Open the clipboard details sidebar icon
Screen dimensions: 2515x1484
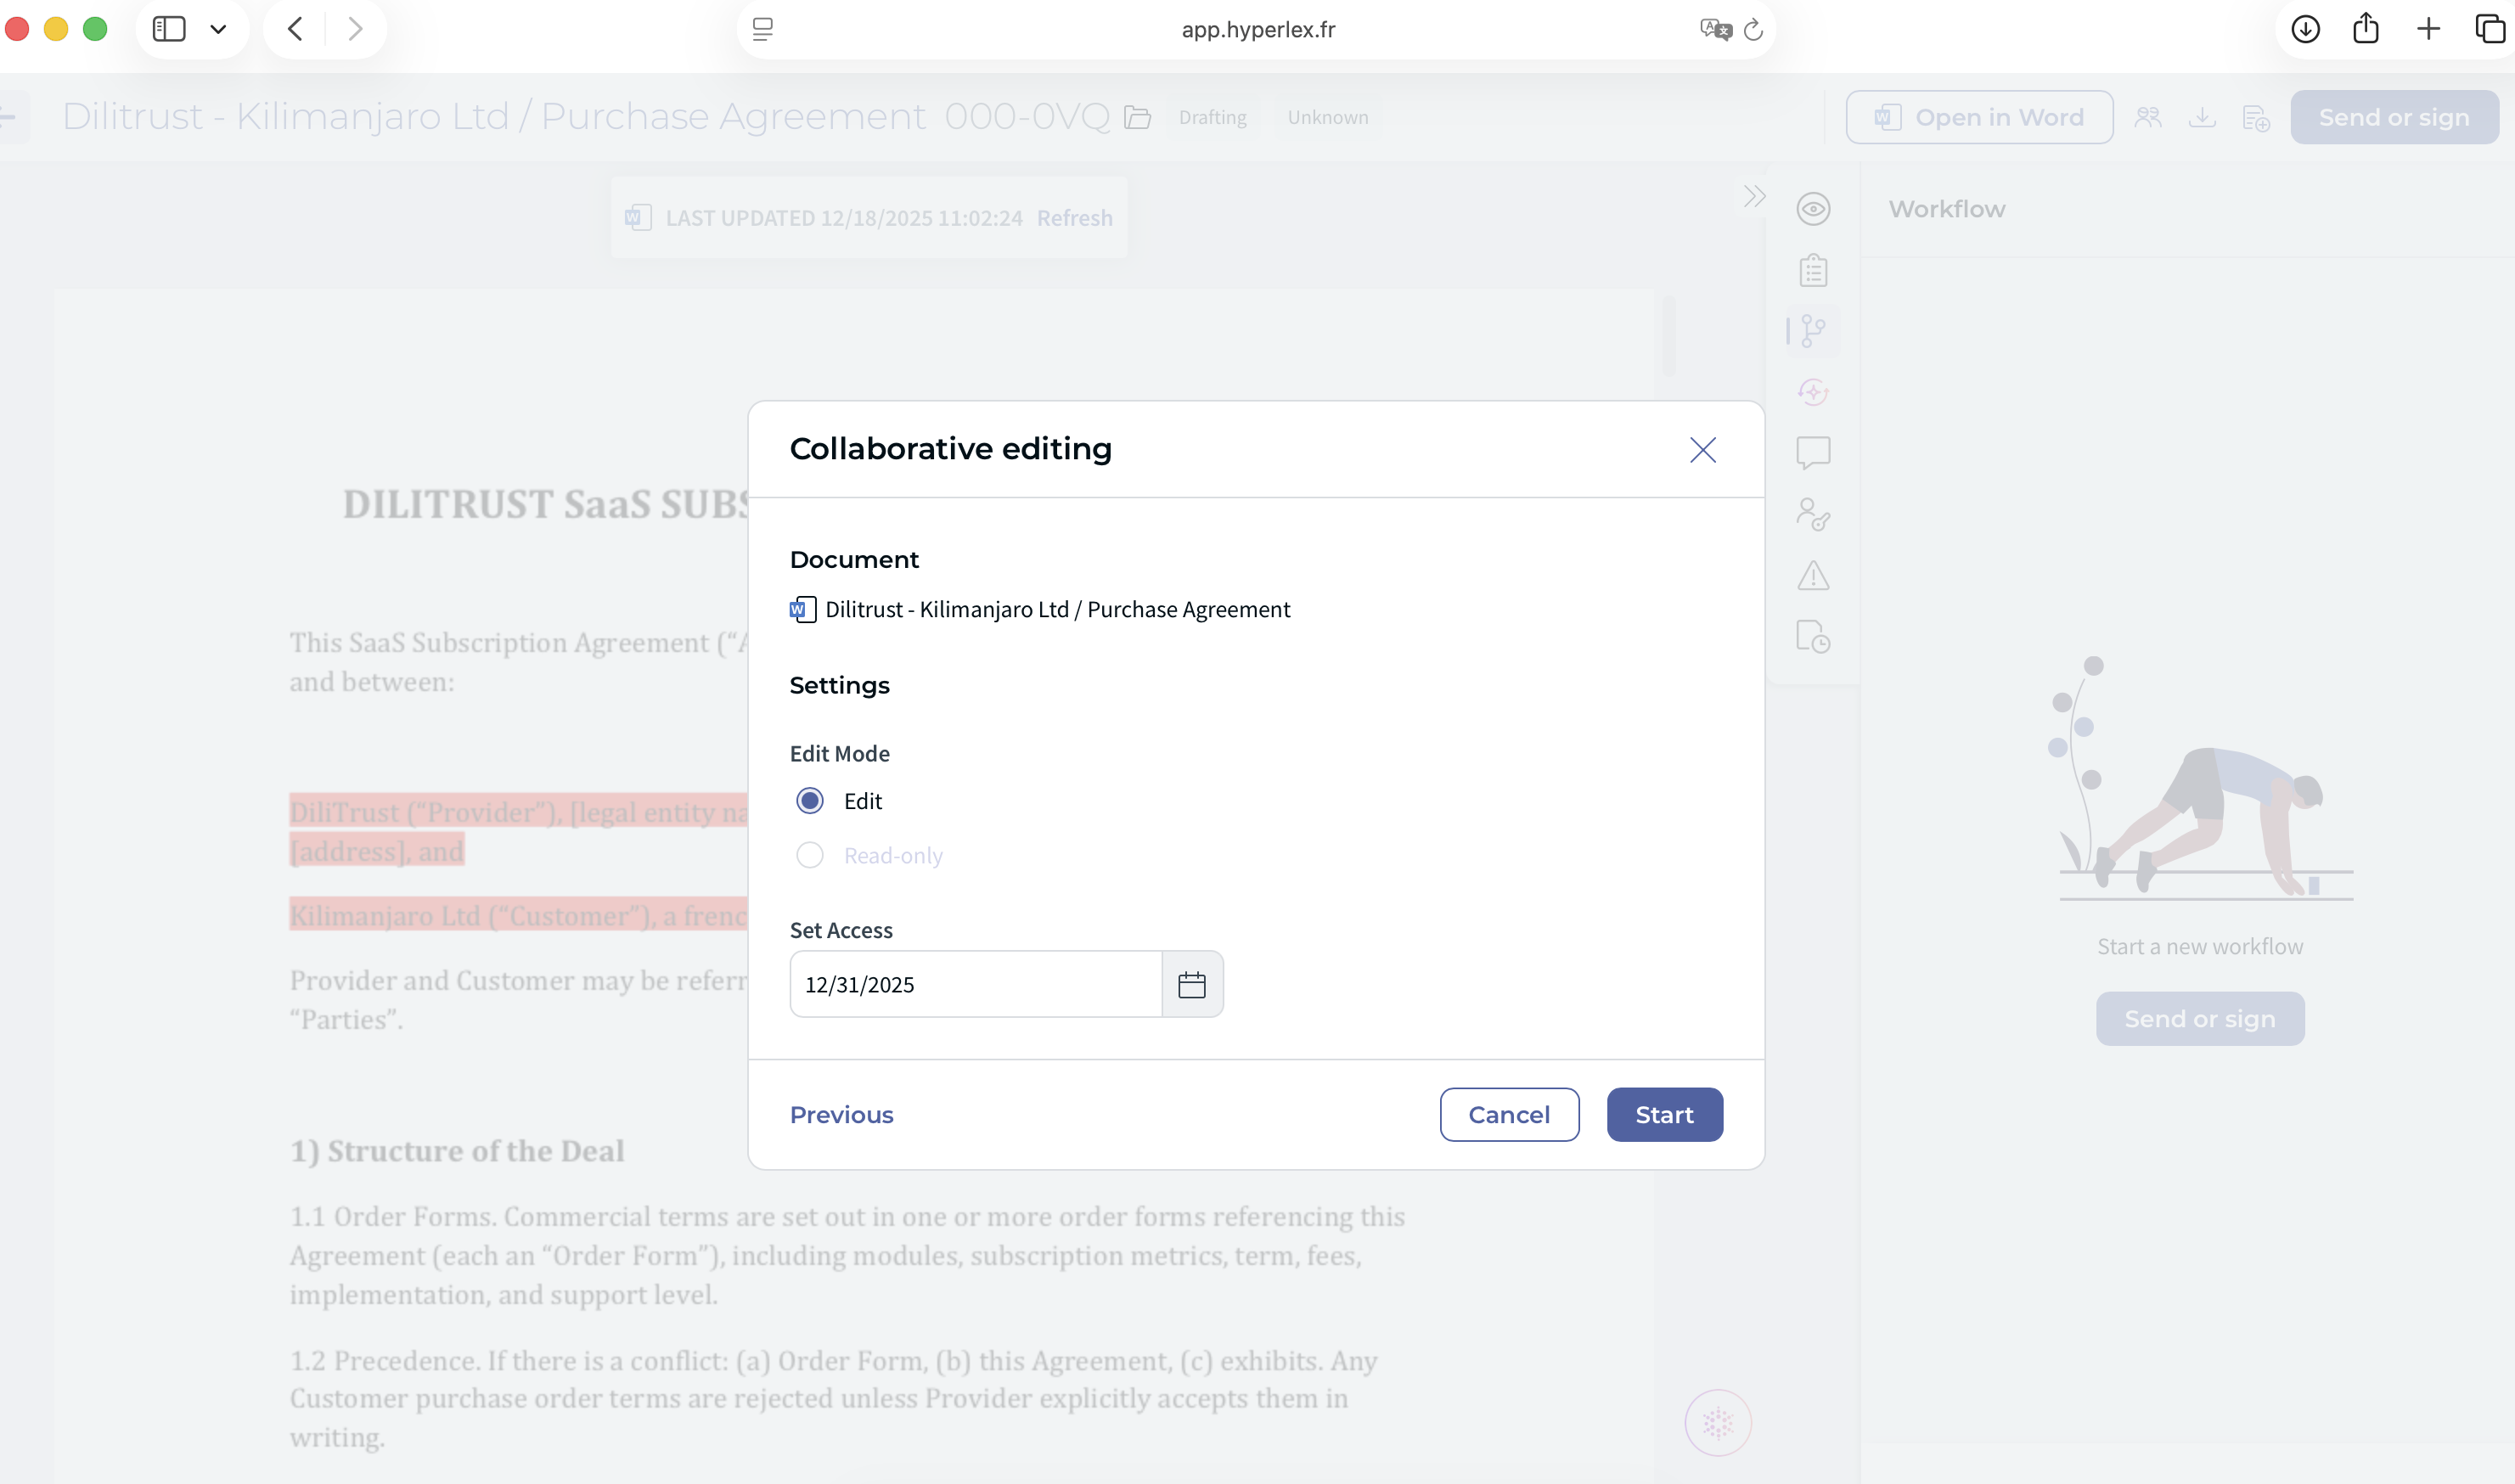(1812, 270)
